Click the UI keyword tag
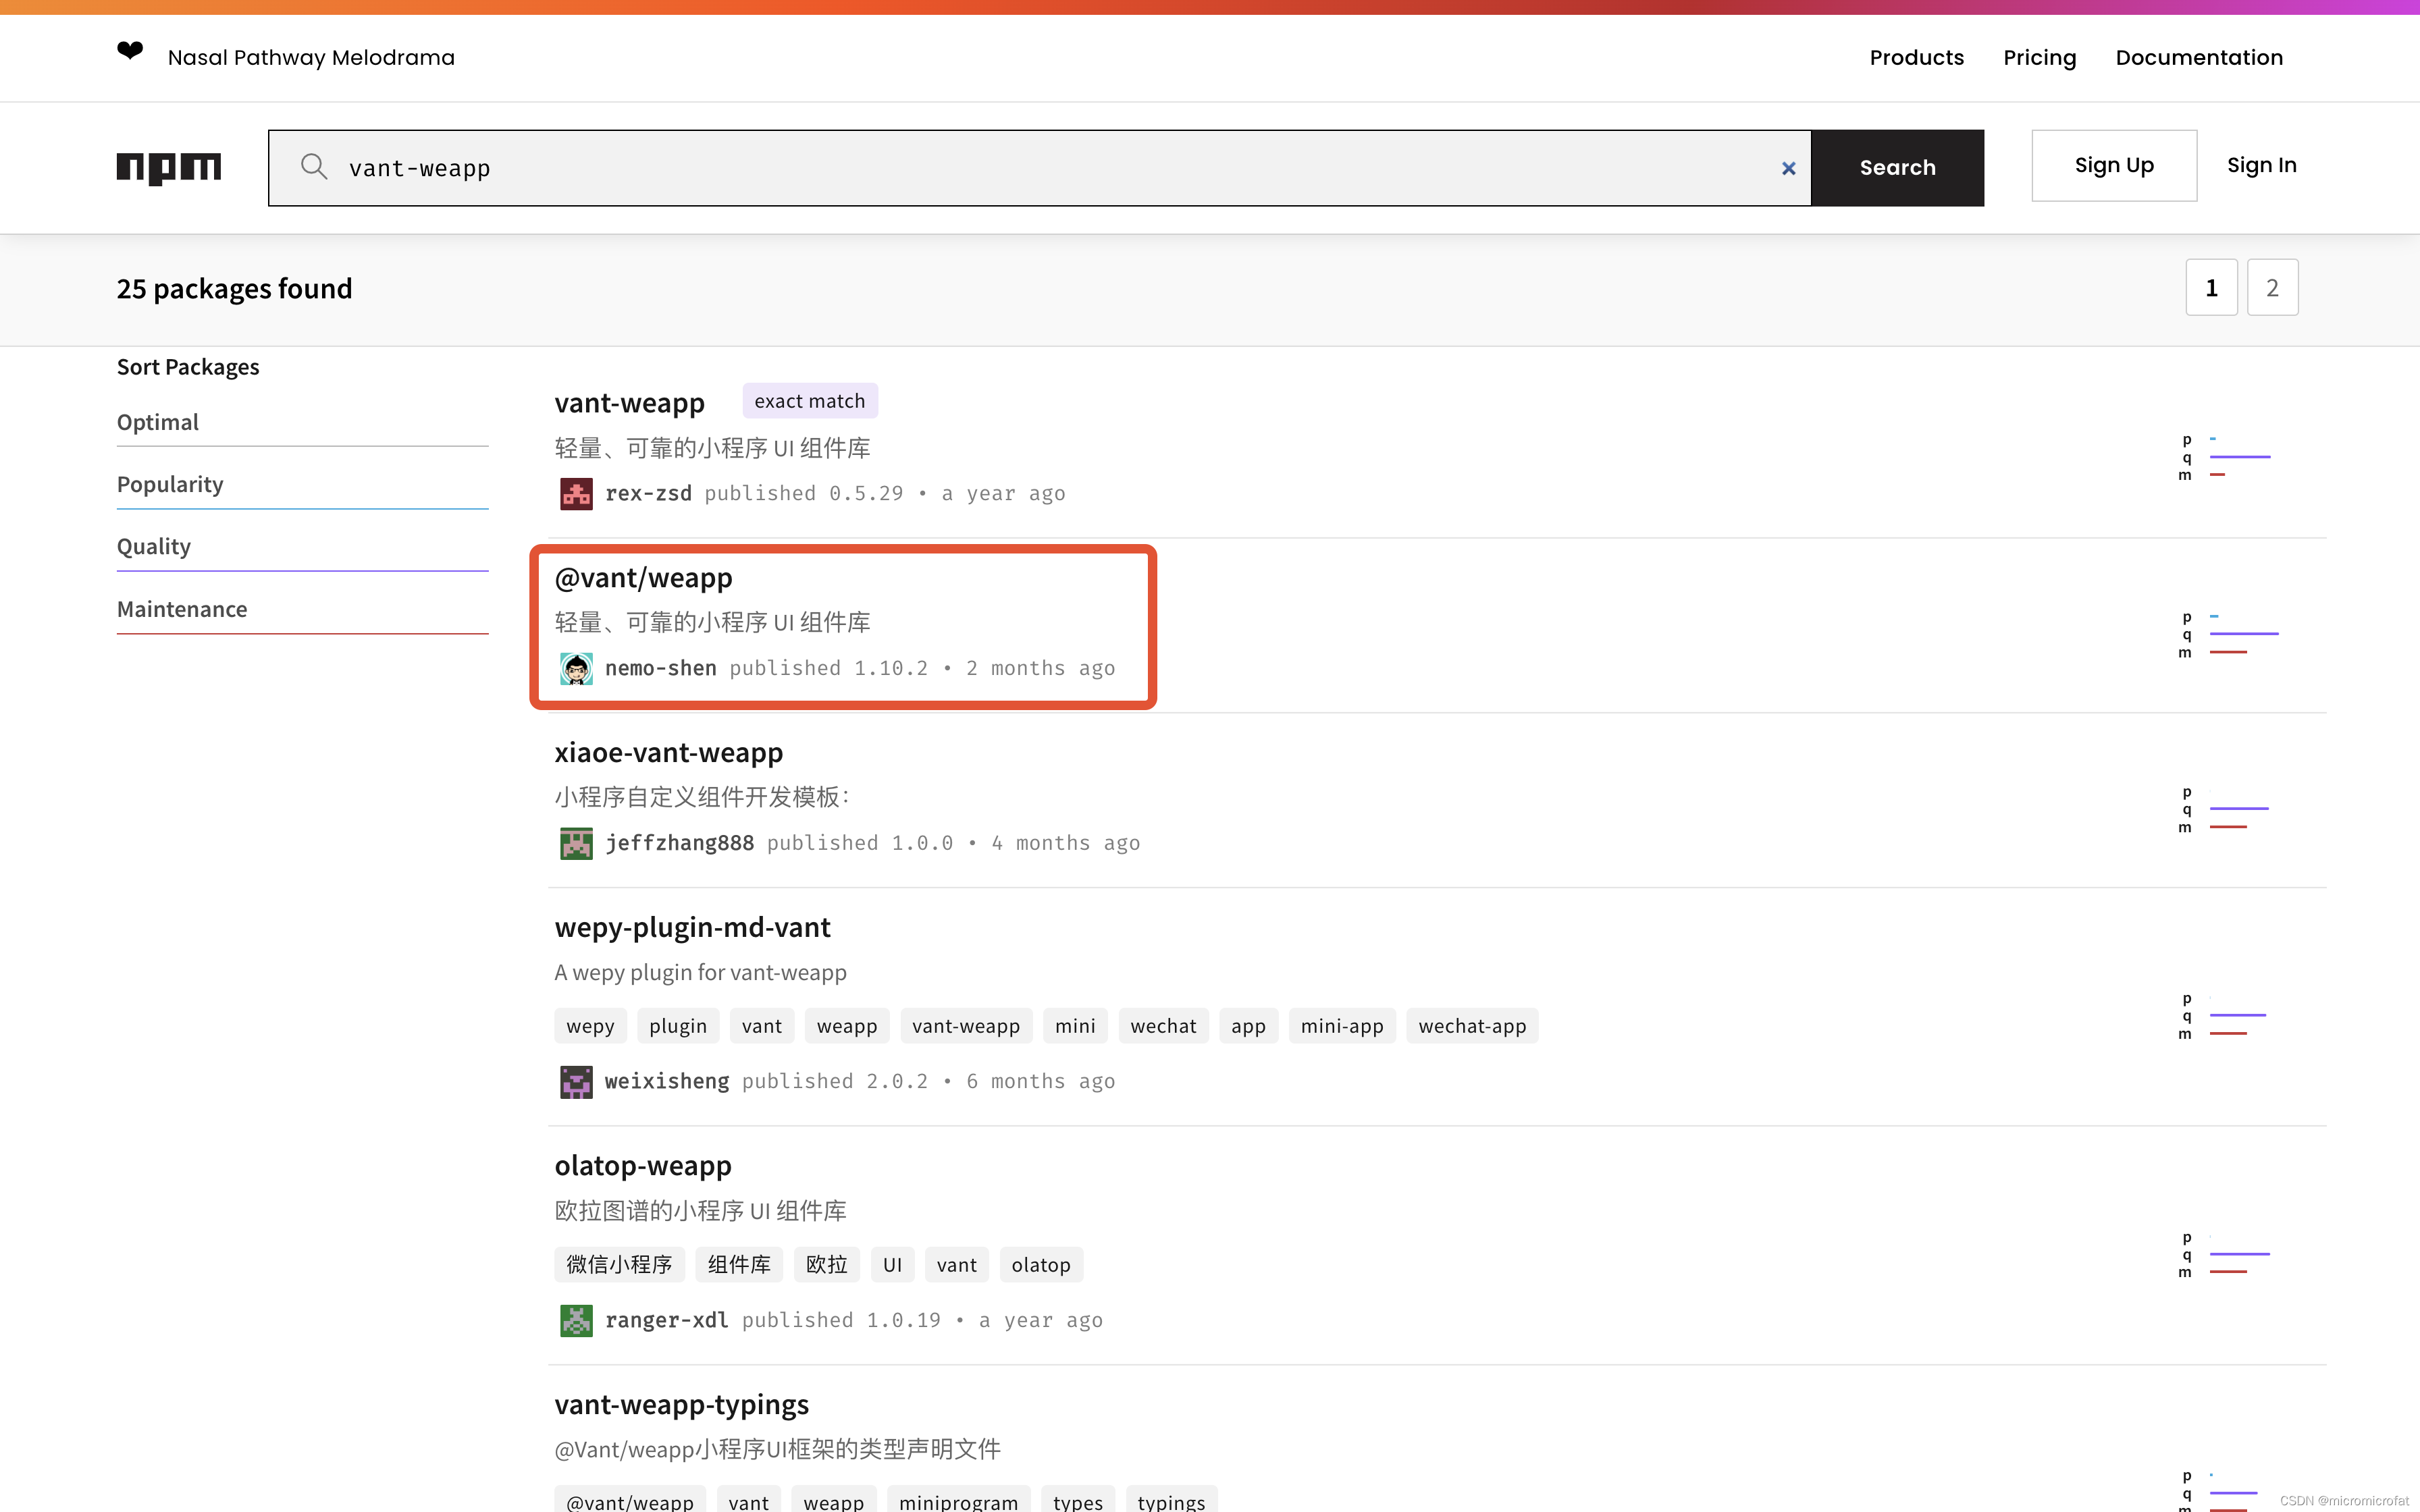 892,1265
